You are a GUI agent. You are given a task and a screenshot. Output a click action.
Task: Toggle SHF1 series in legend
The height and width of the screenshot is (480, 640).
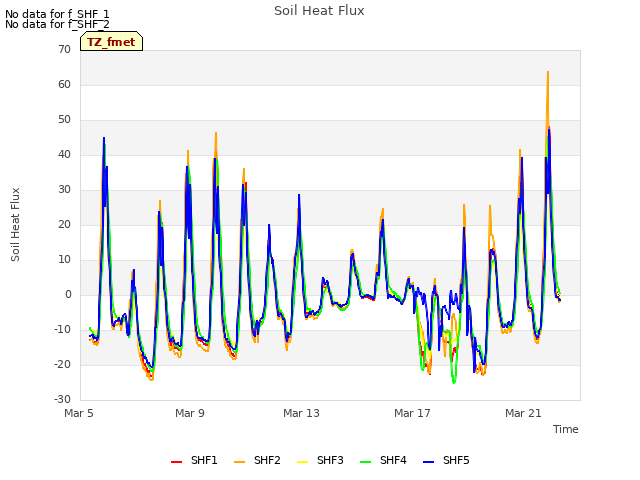194,460
